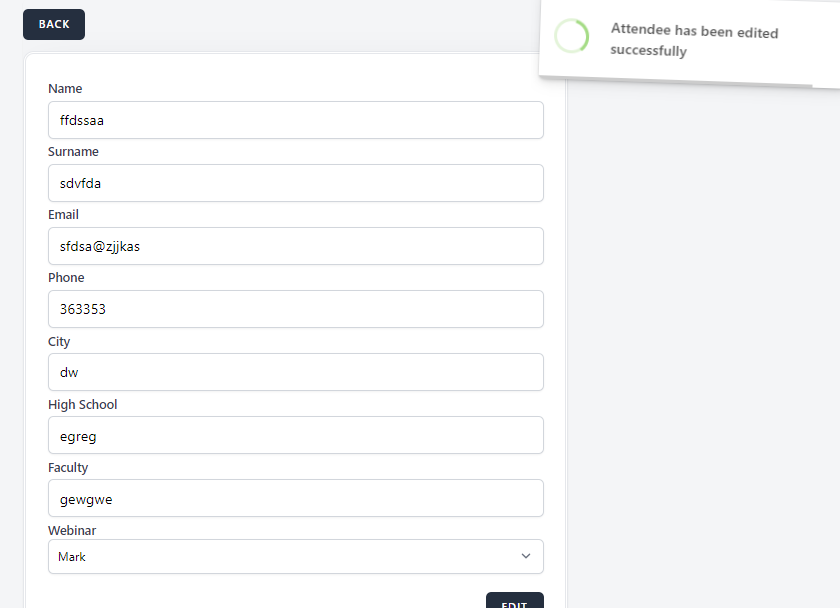Select the Faculty field containing gewgwe

tap(296, 498)
